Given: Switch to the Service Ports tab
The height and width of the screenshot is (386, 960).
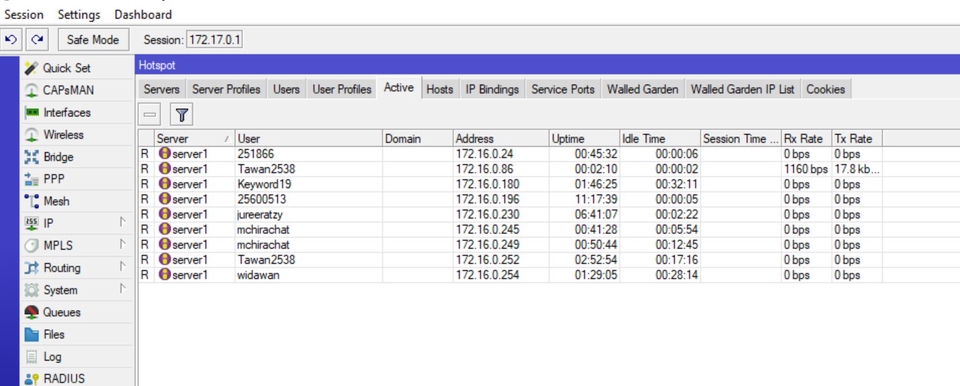Looking at the screenshot, I should pos(563,89).
